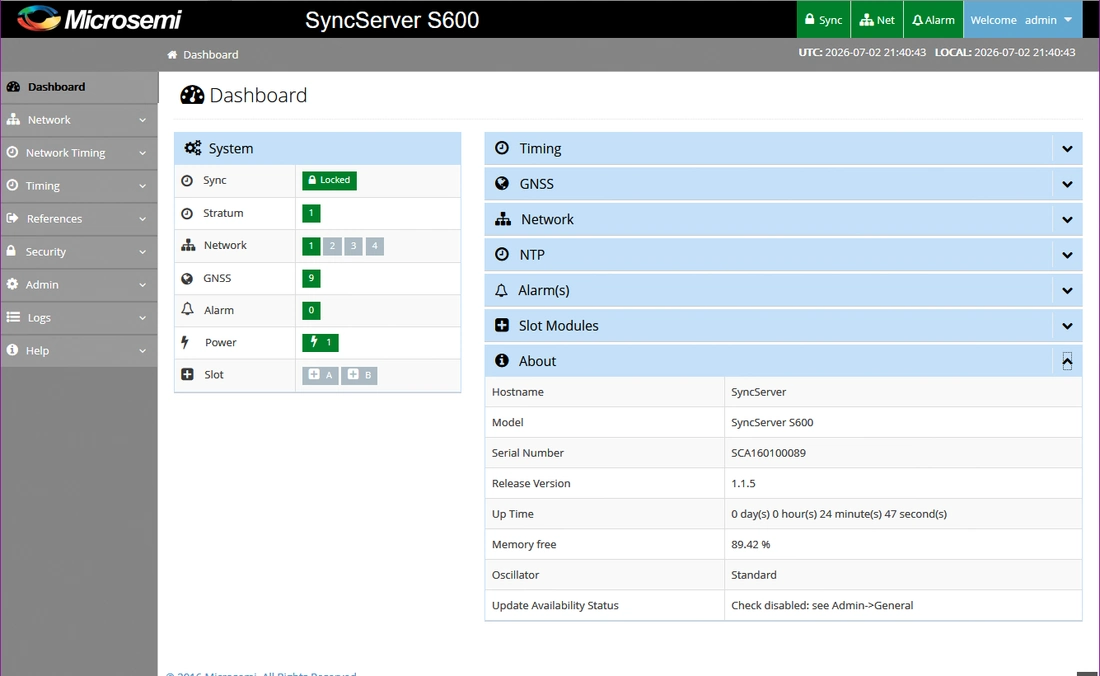Expand the Logs sidebar menu
Image resolution: width=1100 pixels, height=676 pixels.
pyautogui.click(x=79, y=318)
